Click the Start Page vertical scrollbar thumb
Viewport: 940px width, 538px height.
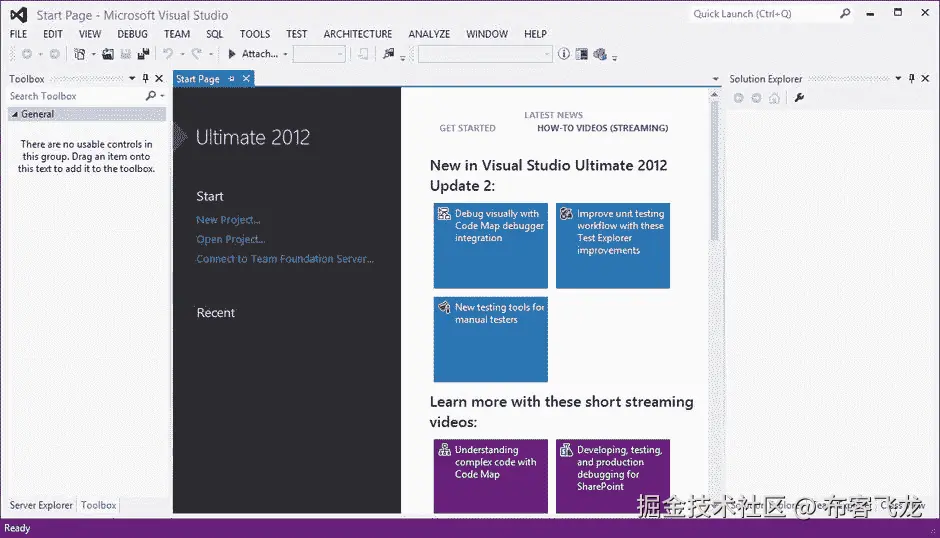[x=714, y=171]
